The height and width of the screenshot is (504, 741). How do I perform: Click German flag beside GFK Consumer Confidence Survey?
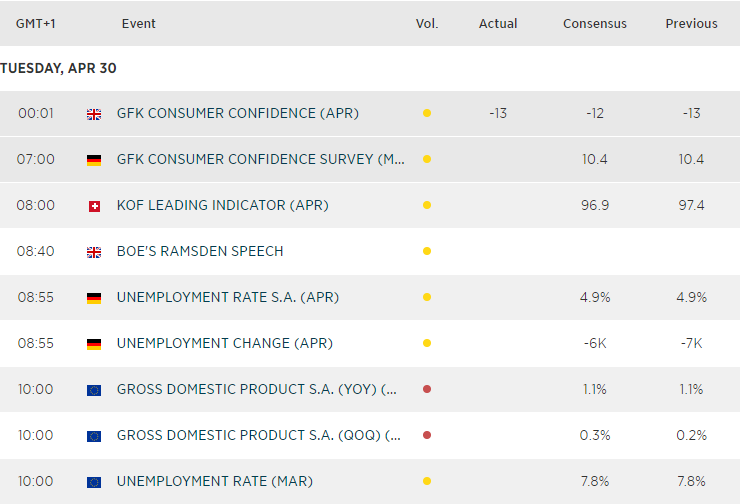point(94,160)
